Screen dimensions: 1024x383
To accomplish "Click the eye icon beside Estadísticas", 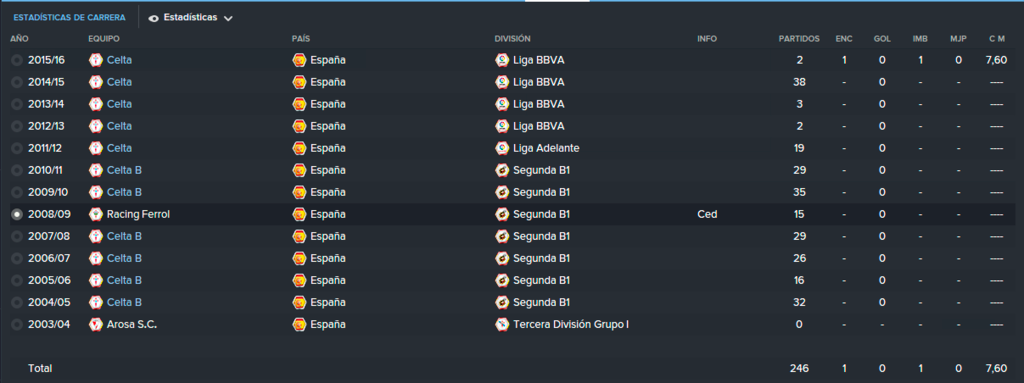I will click(153, 18).
